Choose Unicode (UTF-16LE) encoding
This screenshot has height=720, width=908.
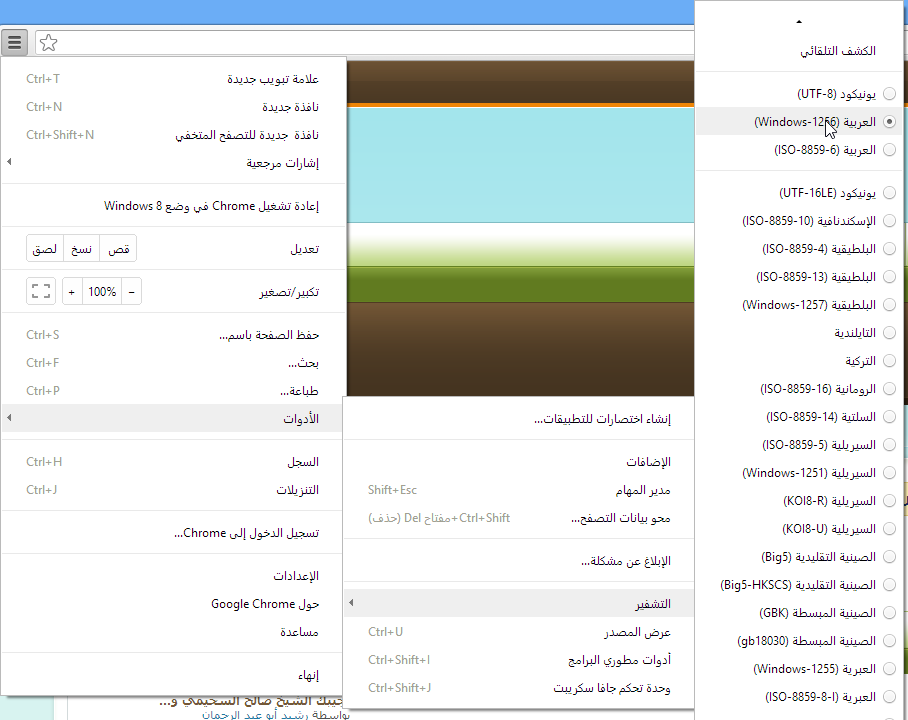pos(889,192)
